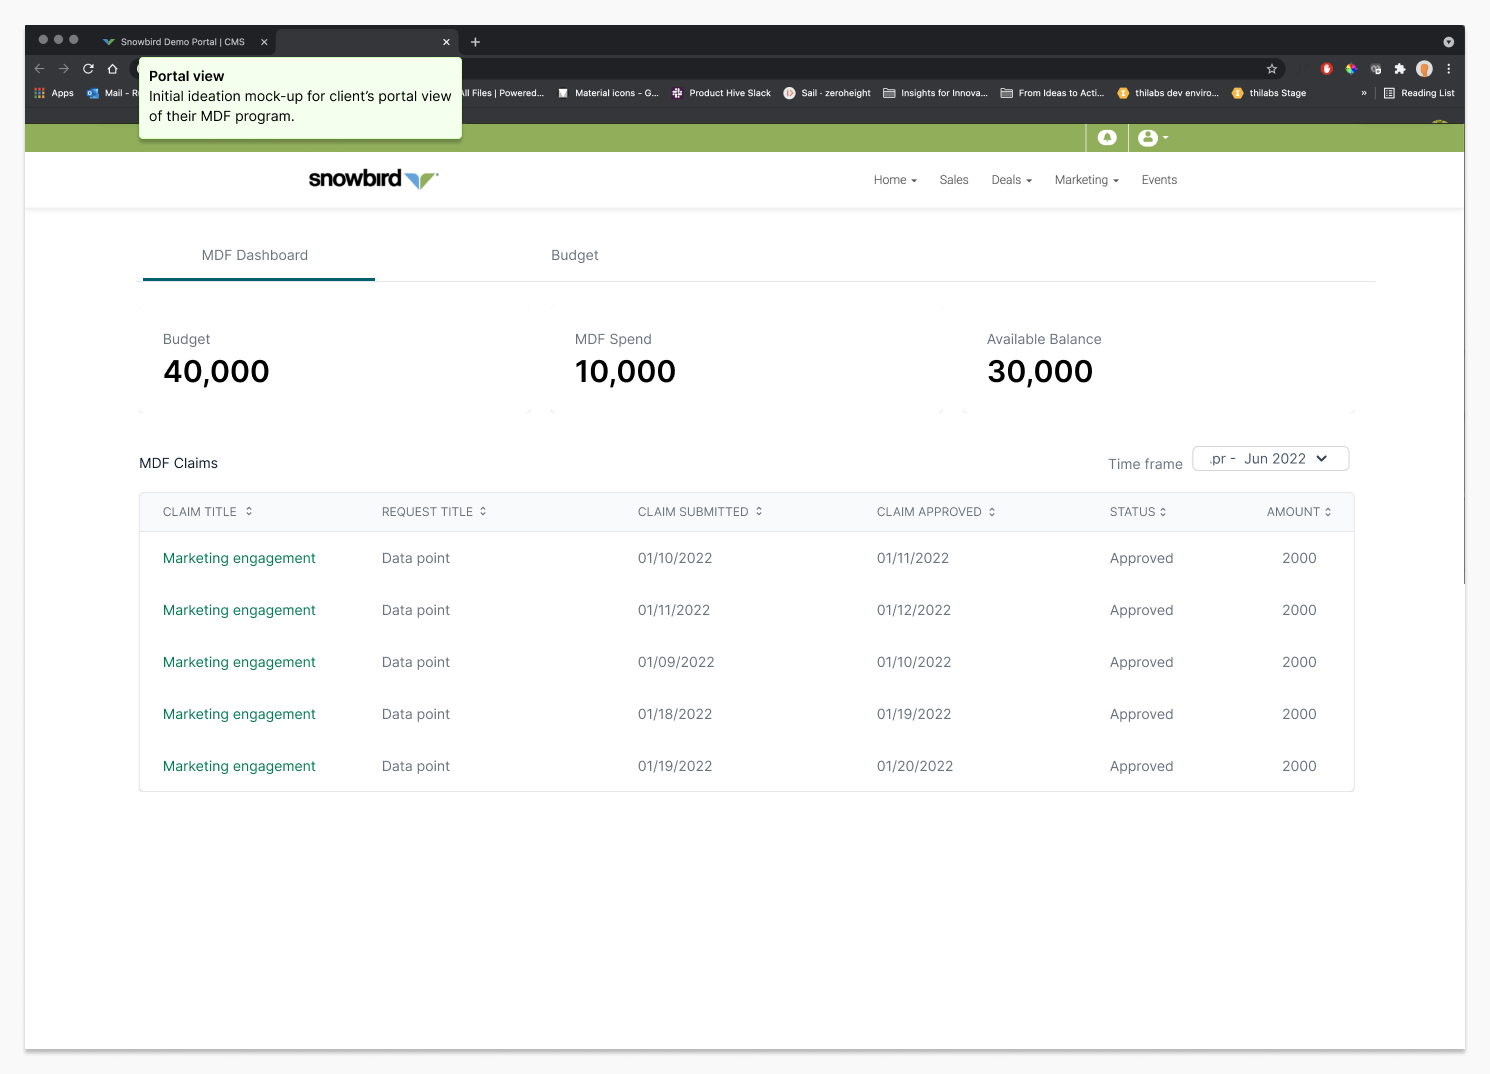The image size is (1490, 1074).
Task: Reload the page using the refresh icon
Action: click(88, 69)
